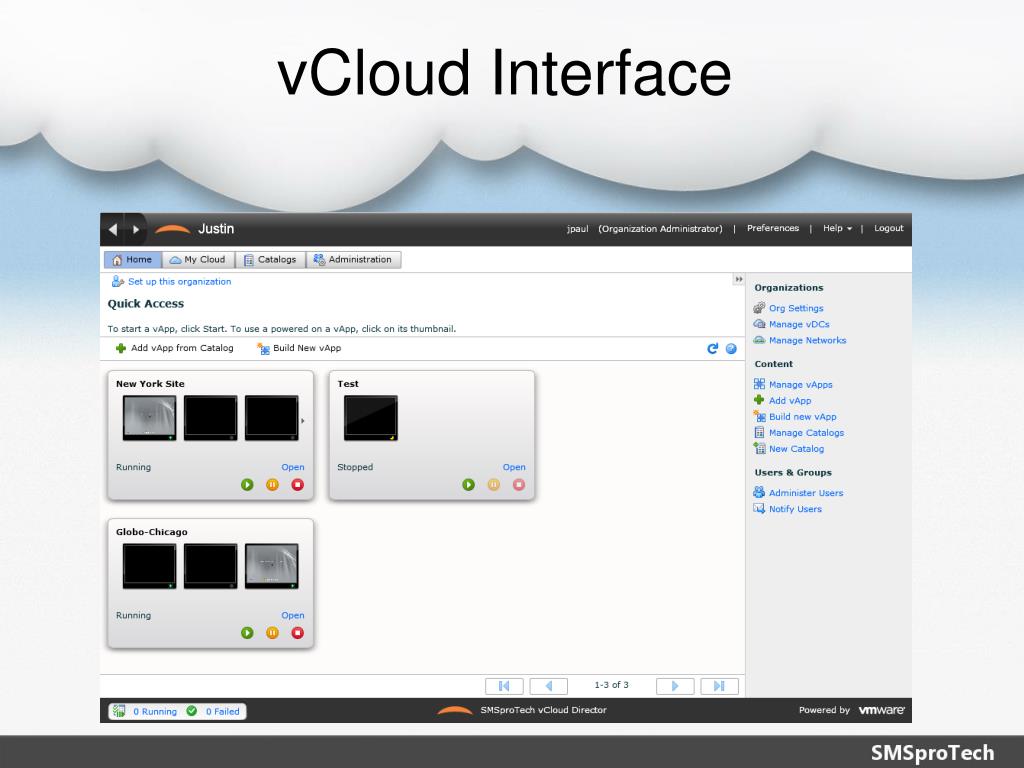Screen dimensions: 1024x768
Task: Click suspend icon on Test vApp
Action: click(494, 485)
